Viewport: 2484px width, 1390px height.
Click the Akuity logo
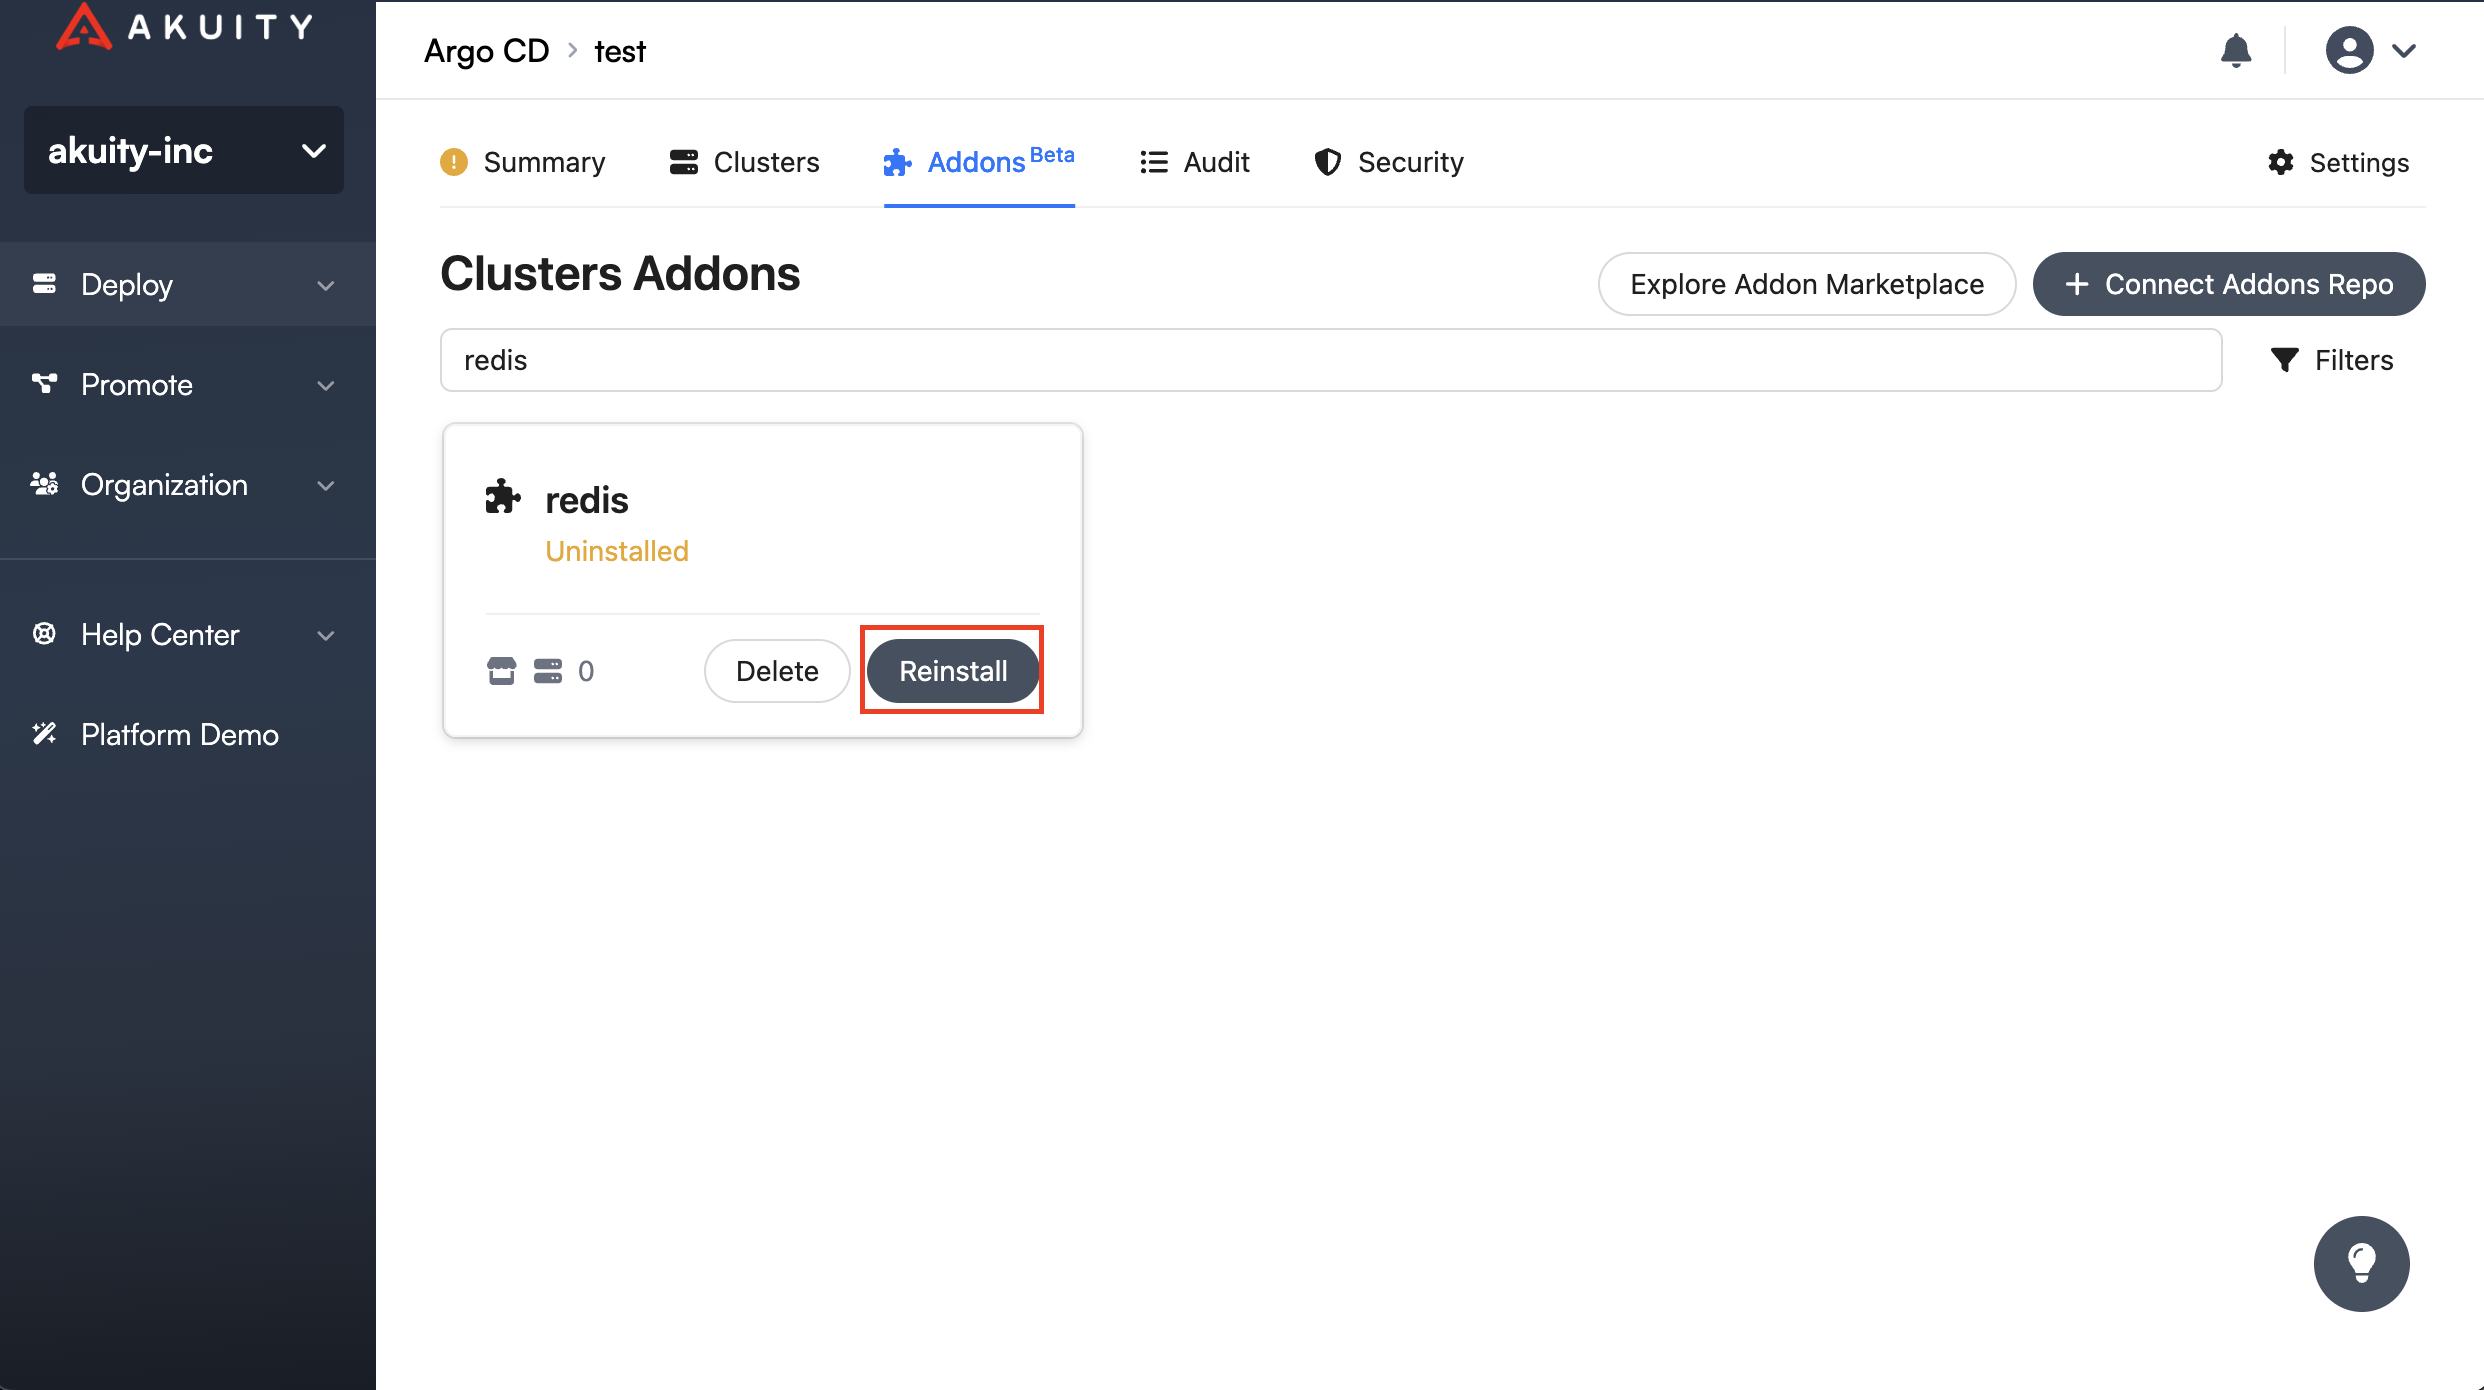pyautogui.click(x=184, y=27)
